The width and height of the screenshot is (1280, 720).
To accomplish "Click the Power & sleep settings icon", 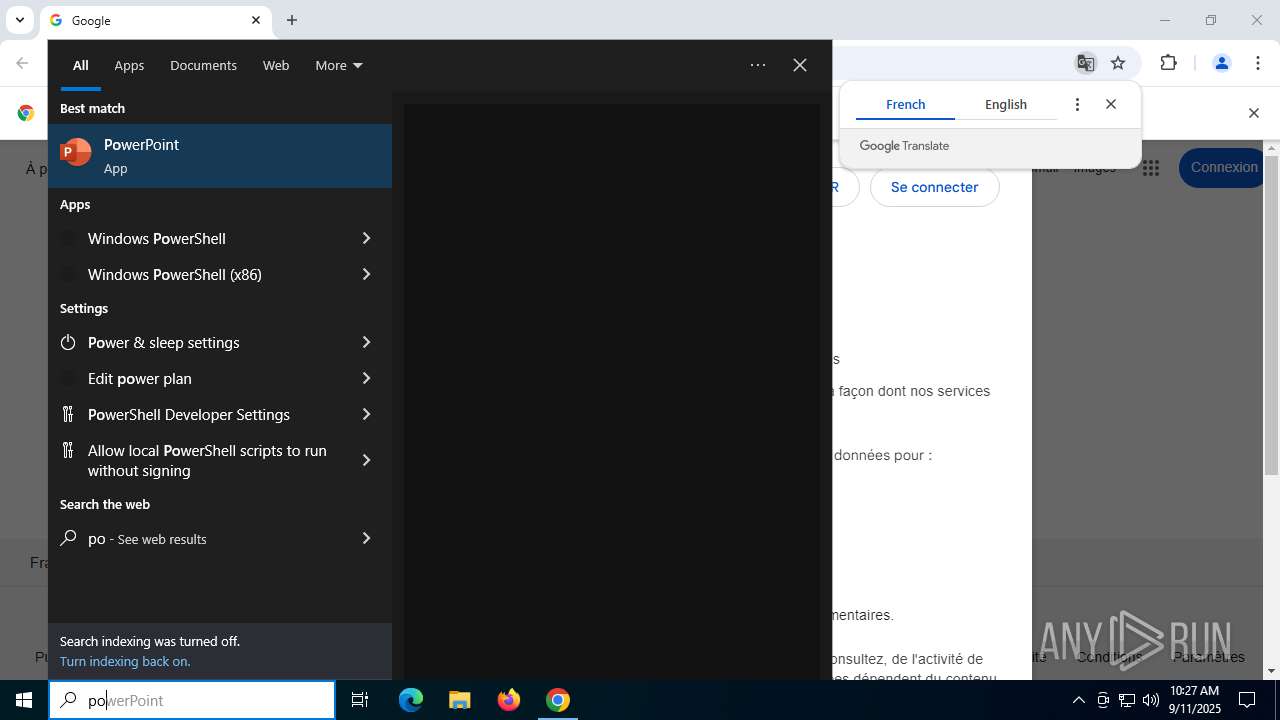I will 68,342.
